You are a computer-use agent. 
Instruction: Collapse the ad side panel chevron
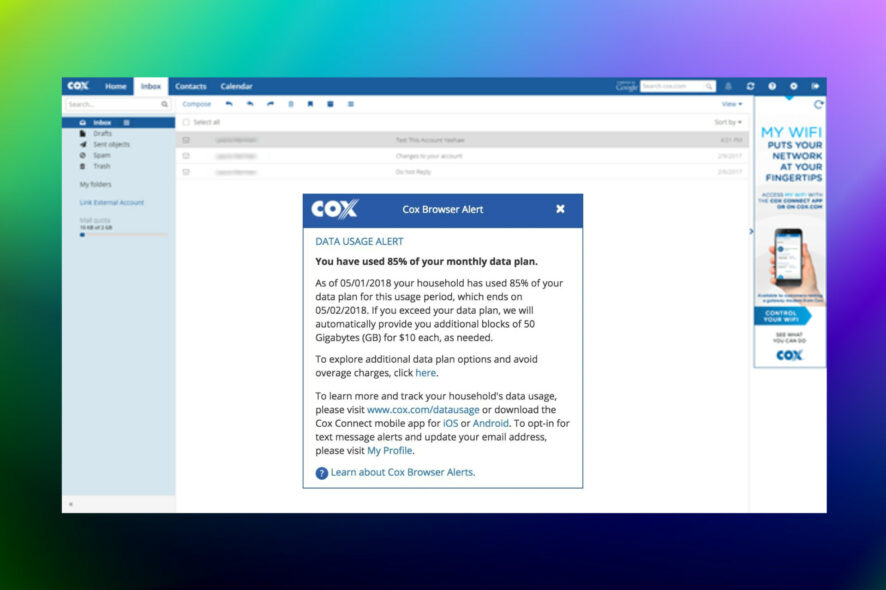click(x=751, y=231)
